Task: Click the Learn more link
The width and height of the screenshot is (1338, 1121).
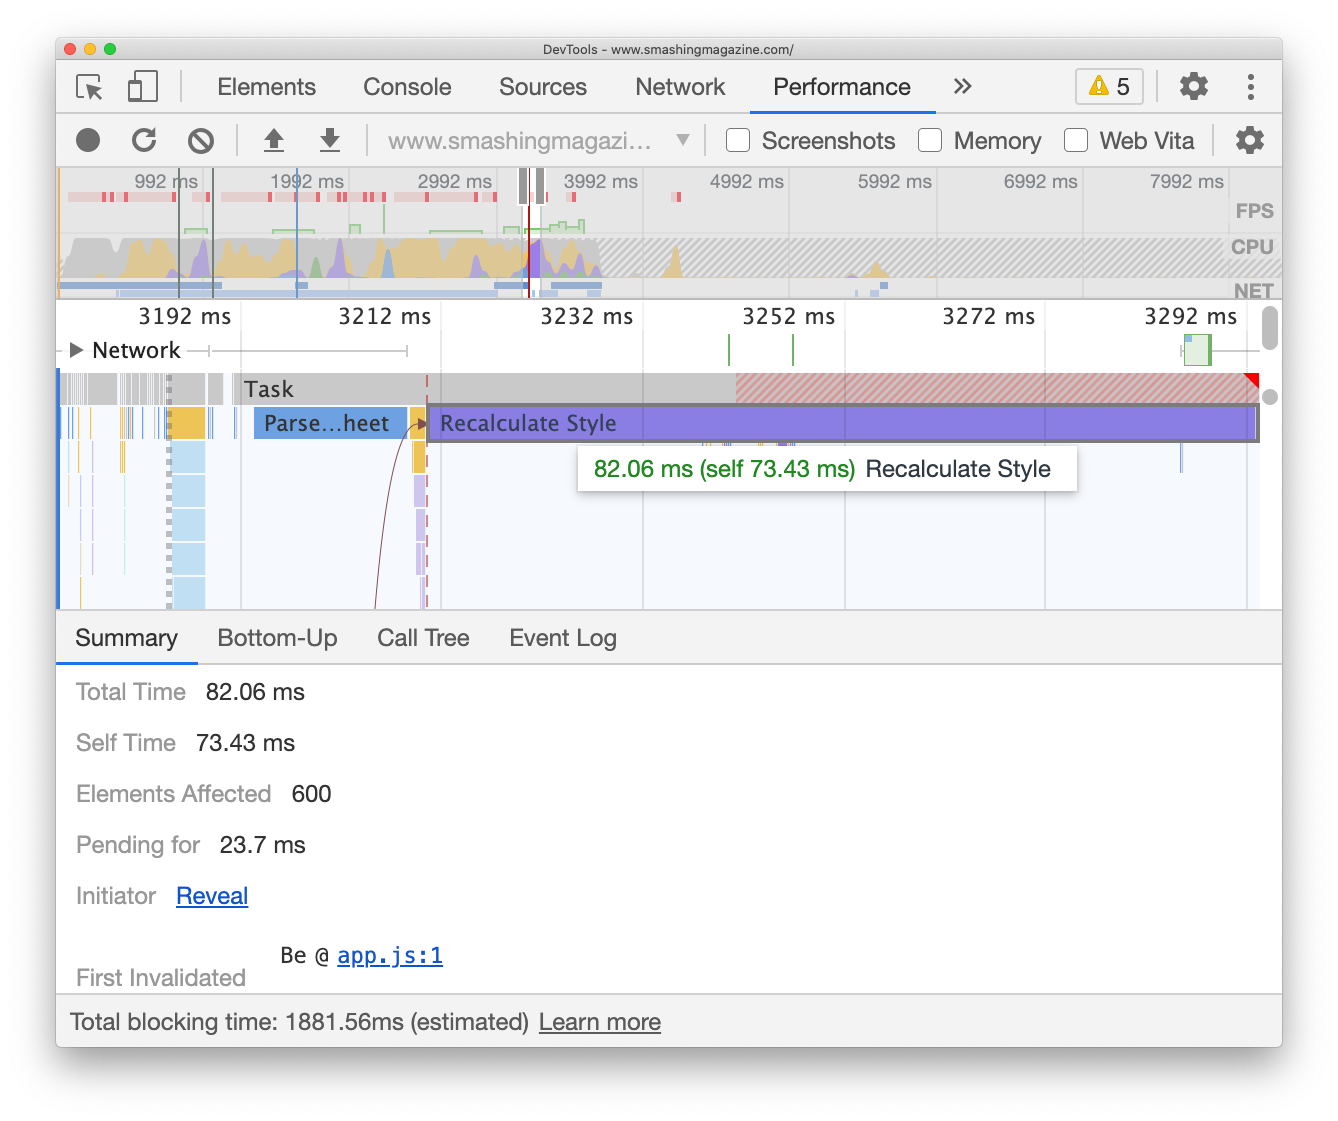Action: (600, 1022)
